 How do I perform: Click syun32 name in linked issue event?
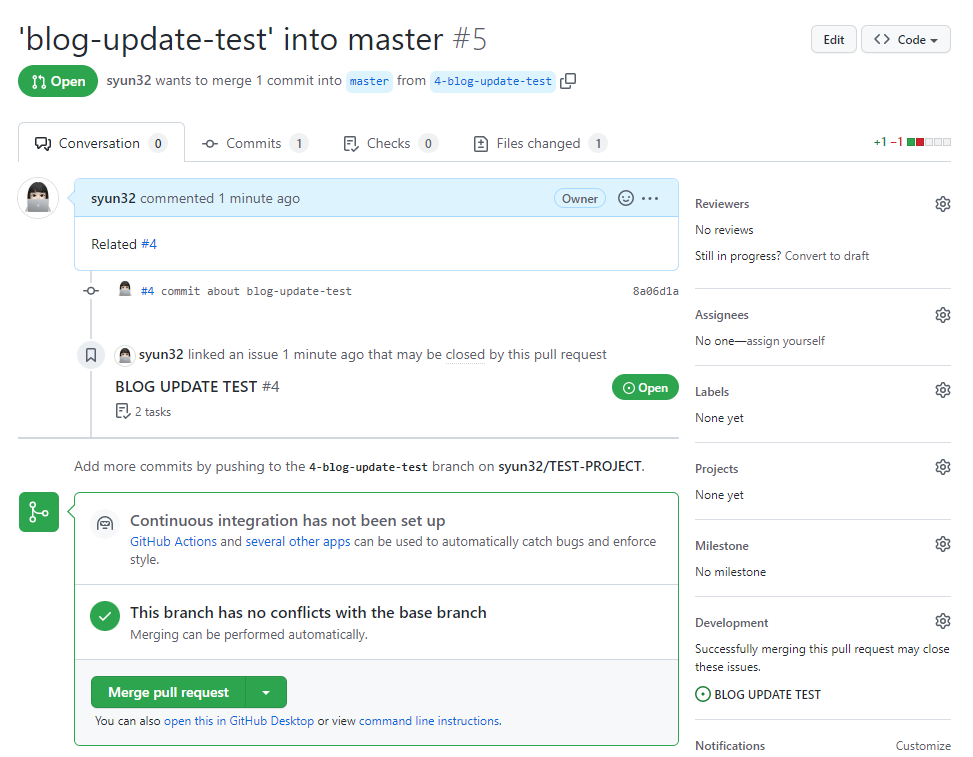(x=161, y=354)
